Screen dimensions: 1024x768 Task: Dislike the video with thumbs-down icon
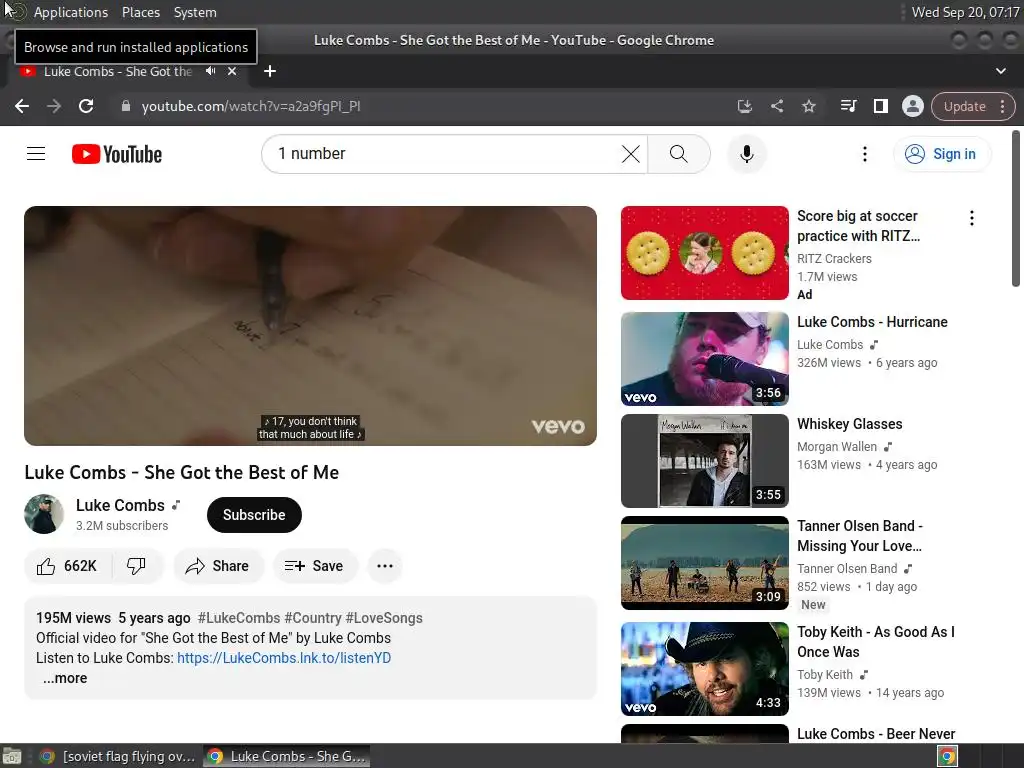point(136,566)
